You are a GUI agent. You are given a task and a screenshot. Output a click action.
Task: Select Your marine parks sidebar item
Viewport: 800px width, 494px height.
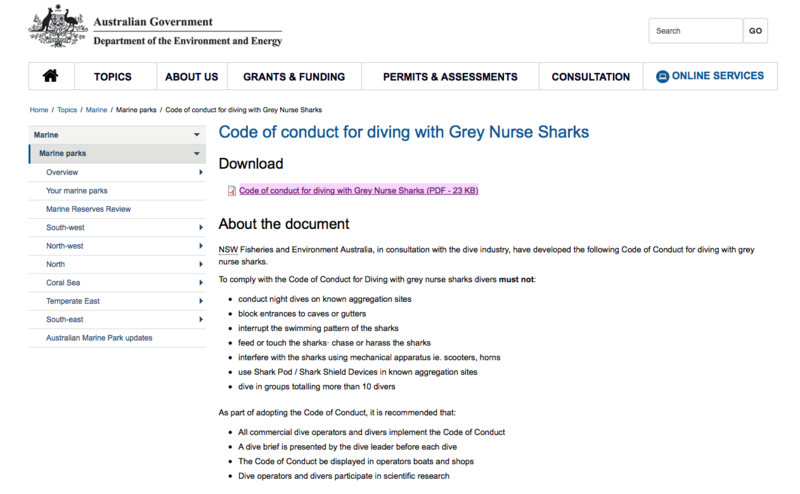click(77, 190)
